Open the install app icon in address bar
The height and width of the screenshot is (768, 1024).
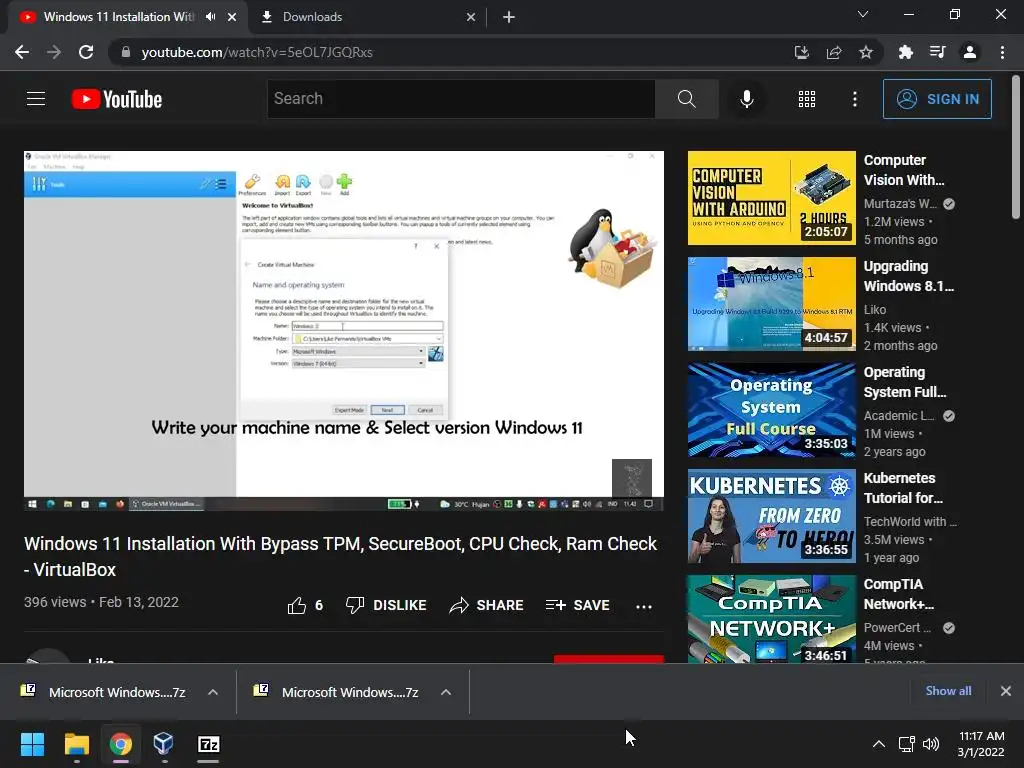tap(801, 52)
